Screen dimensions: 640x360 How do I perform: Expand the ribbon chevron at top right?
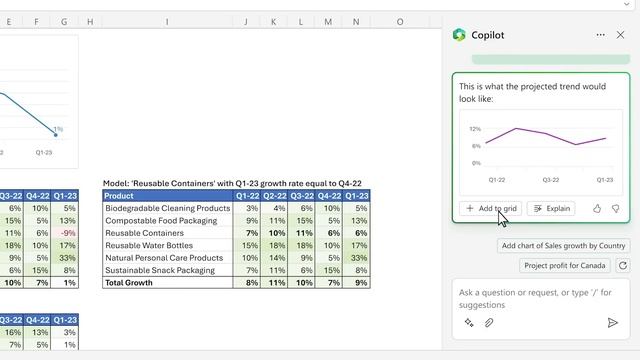point(627,4)
